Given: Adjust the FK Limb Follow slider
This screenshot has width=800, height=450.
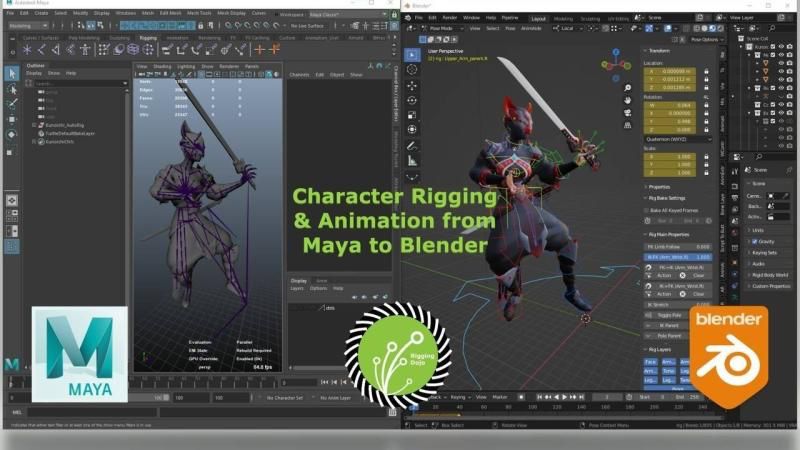Looking at the screenshot, I should [678, 247].
